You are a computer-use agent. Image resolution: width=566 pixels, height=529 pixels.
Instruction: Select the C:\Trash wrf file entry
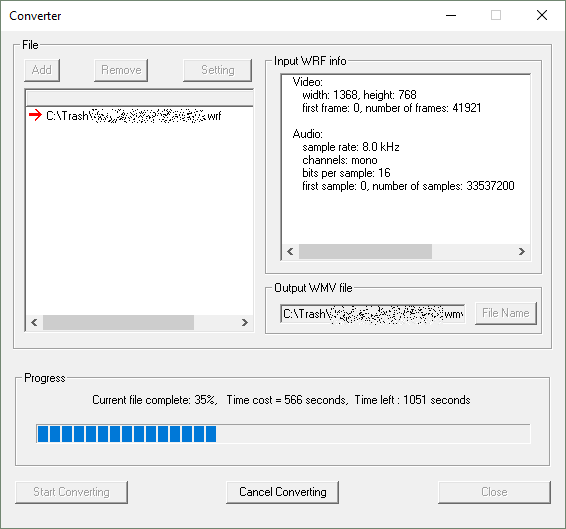pos(134,116)
